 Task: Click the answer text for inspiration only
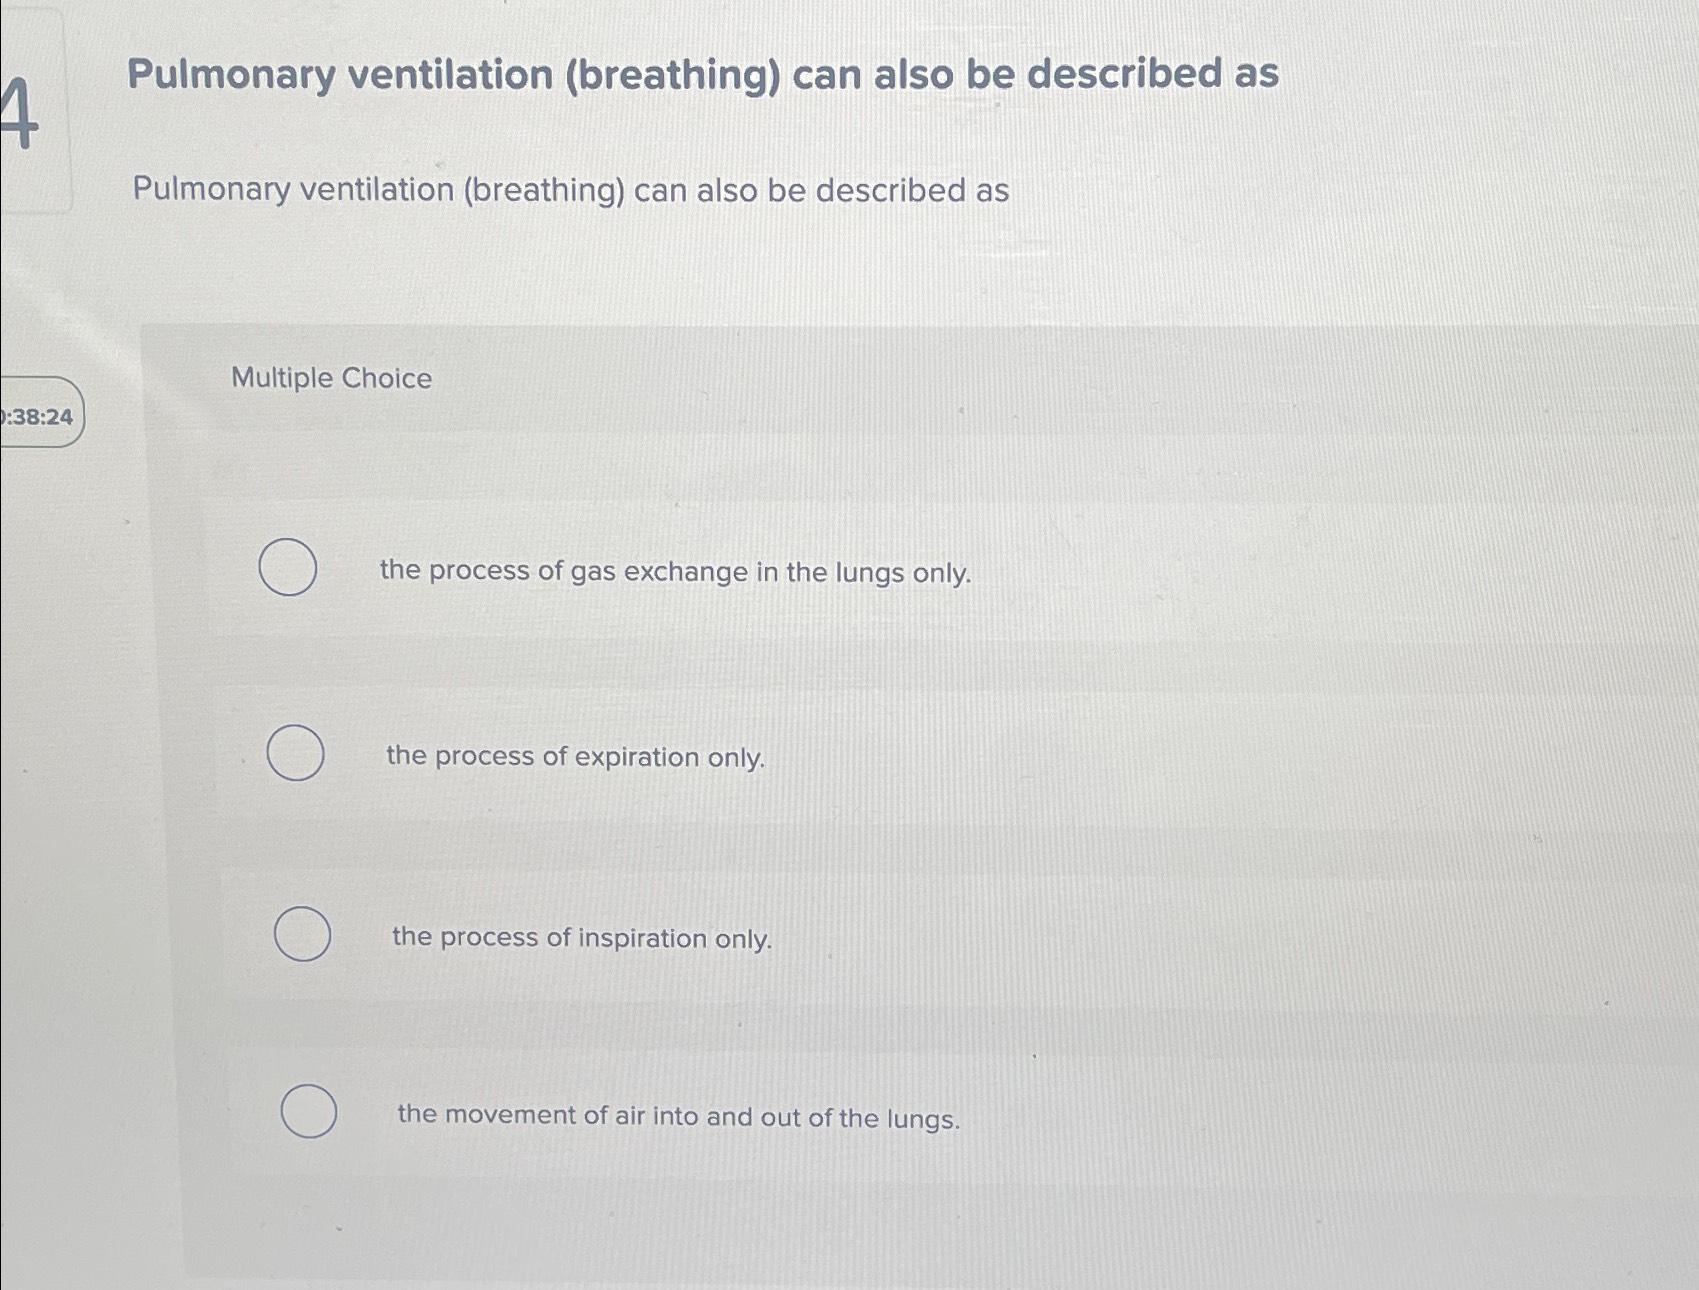(x=580, y=938)
